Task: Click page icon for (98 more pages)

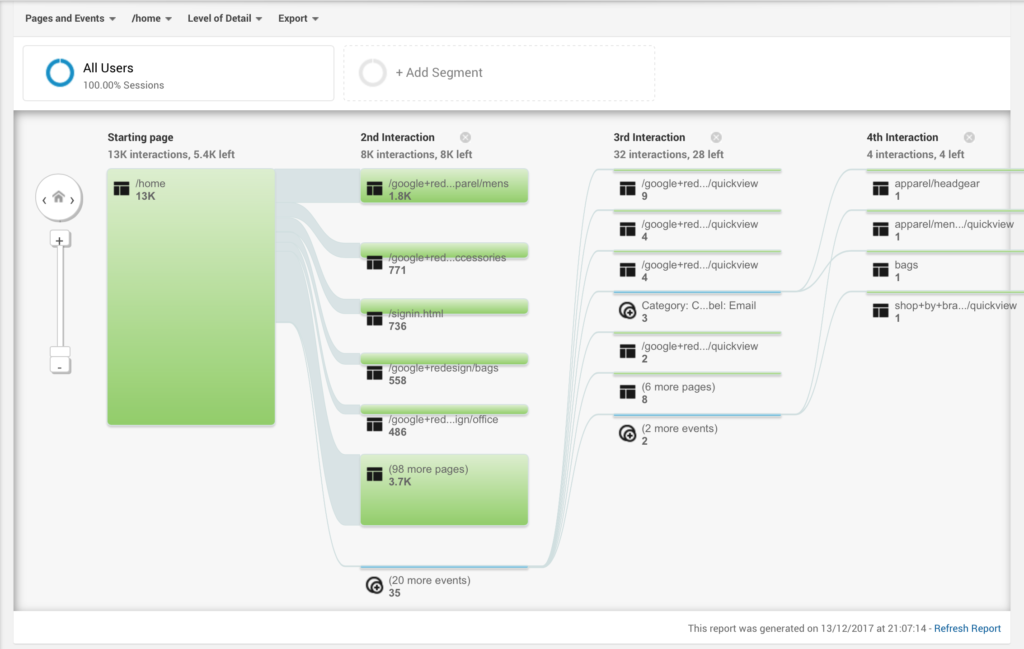Action: point(374,475)
